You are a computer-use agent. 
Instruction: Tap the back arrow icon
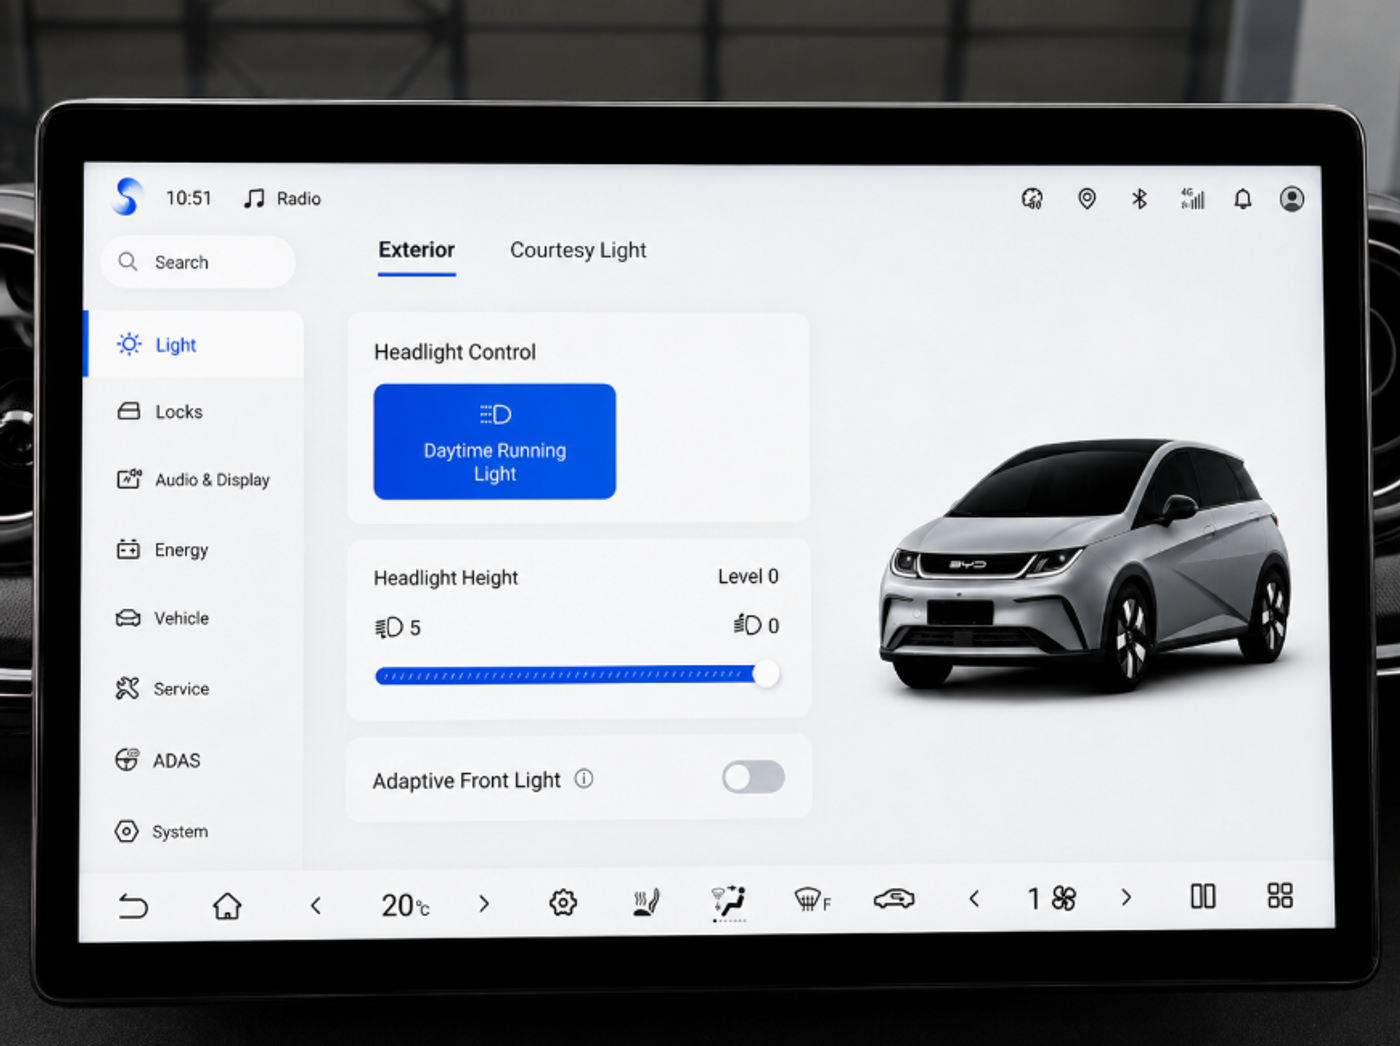(x=133, y=905)
